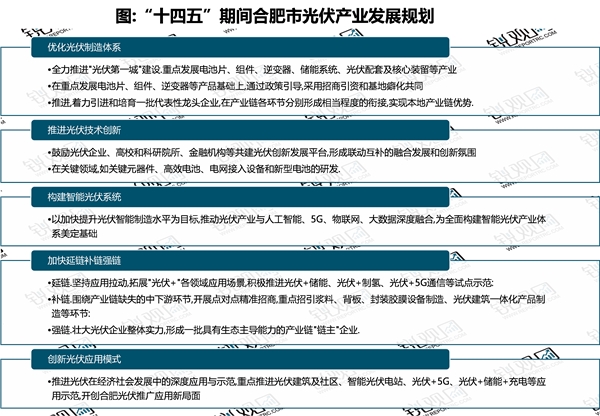Click the bullet about 全力推进"光伏第一城"建设
Image resolution: width=600 pixels, height=416 pixels.
(x=252, y=70)
